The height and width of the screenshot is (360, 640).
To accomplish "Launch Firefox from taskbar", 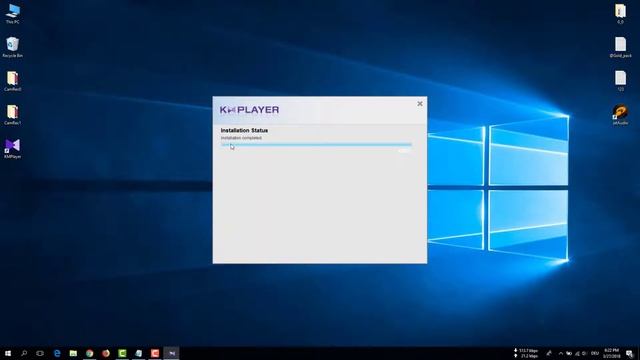I will pos(106,353).
